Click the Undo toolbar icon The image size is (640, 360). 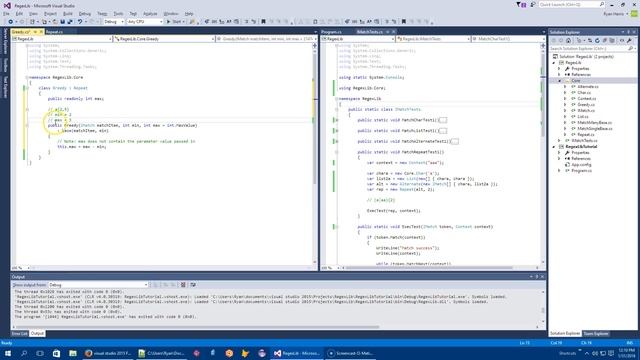(x=80, y=22)
